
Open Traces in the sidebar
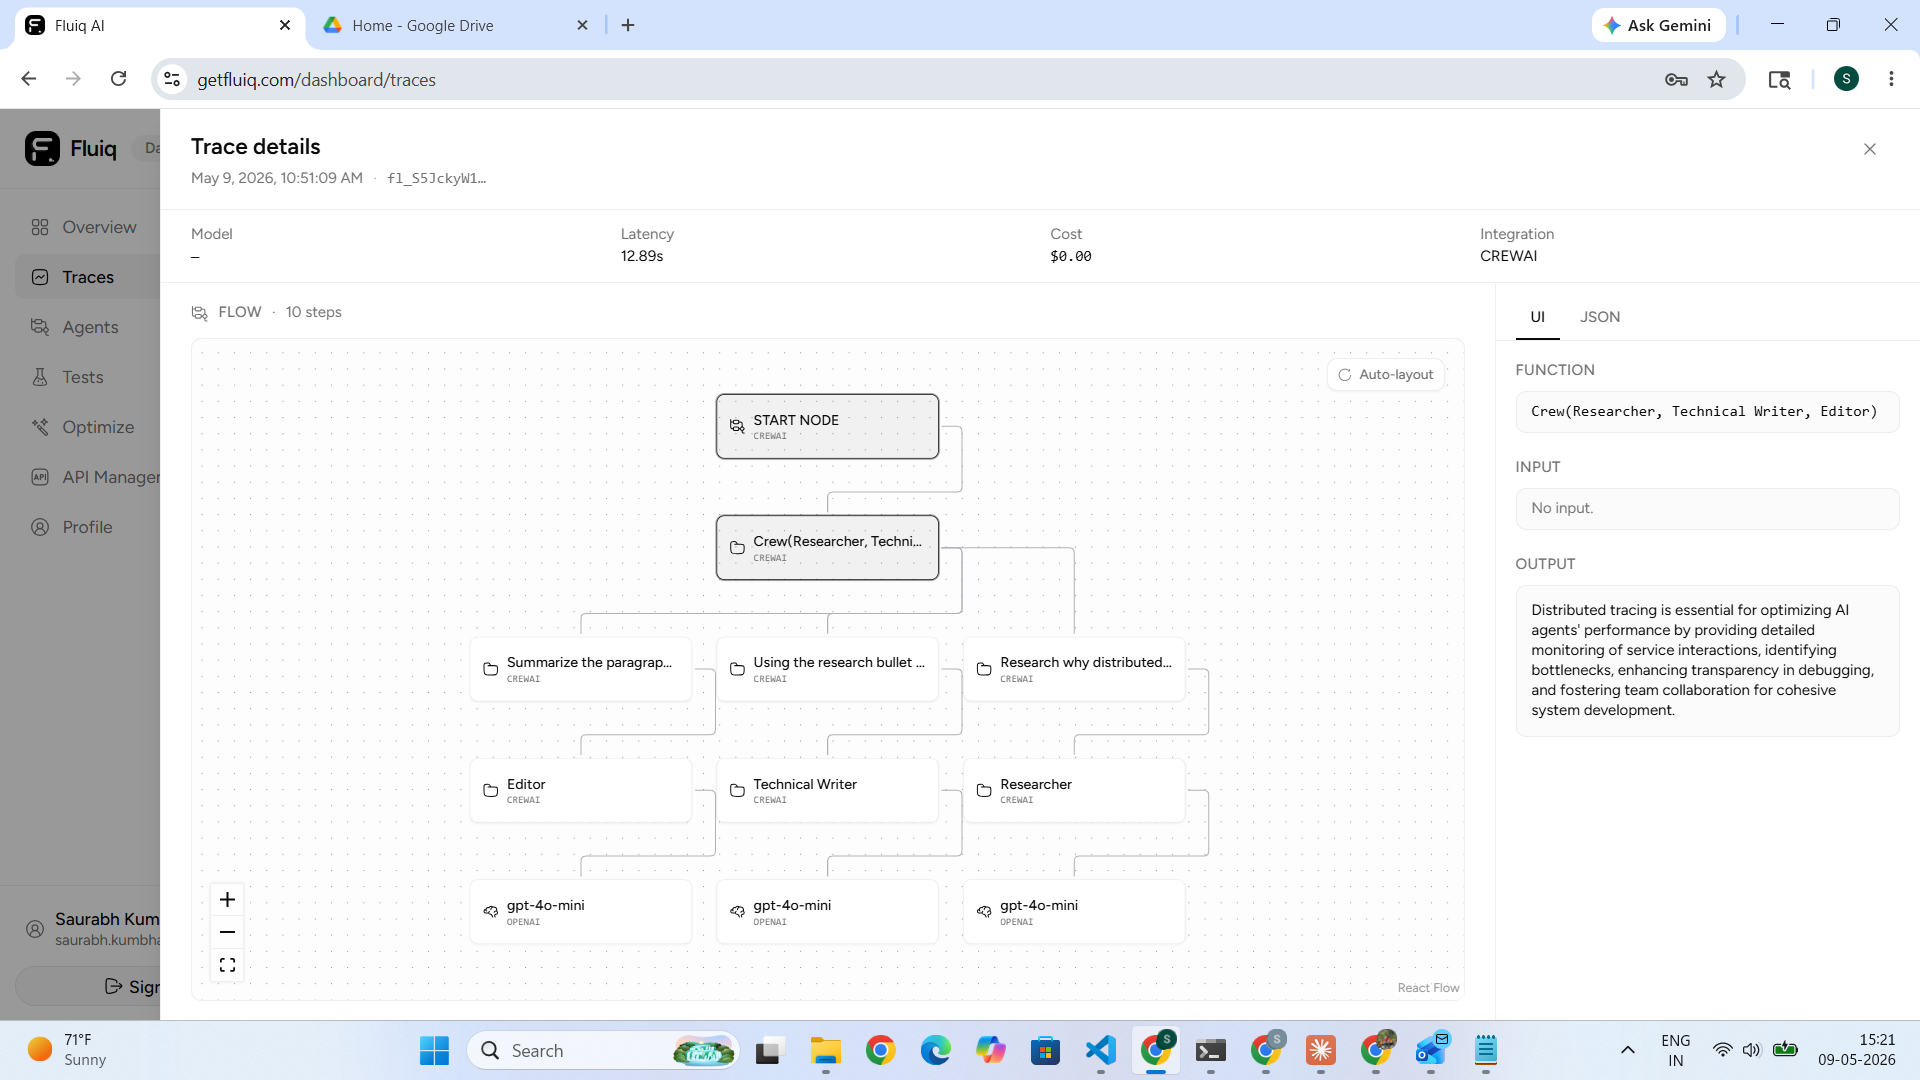[87, 277]
